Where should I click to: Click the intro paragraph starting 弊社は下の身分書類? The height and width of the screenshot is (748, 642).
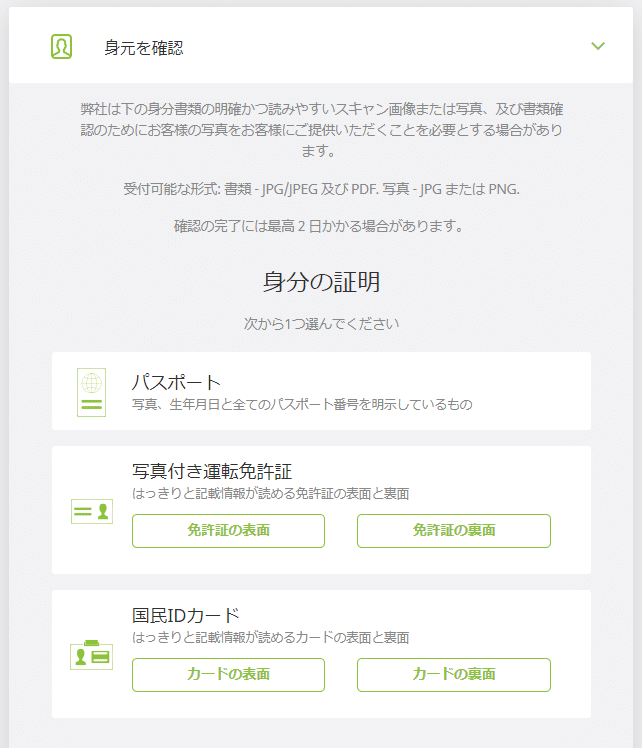tap(321, 130)
